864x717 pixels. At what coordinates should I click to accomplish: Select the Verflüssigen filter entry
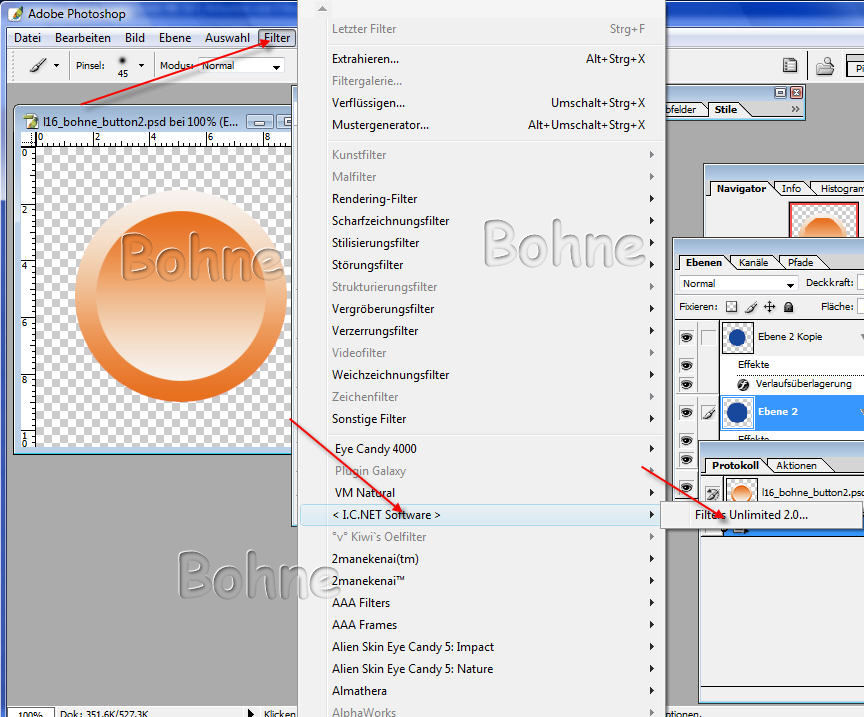coord(368,103)
